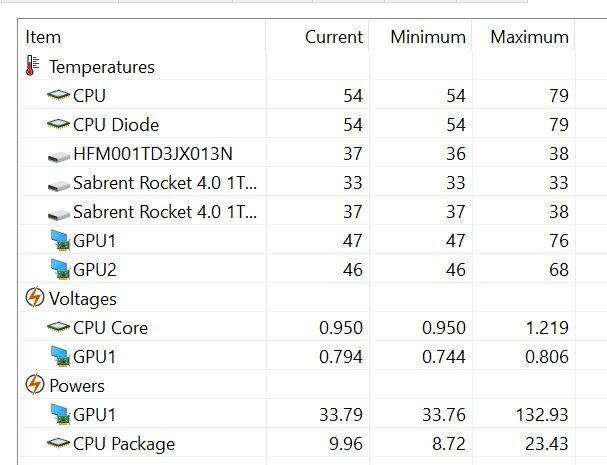
Task: Select the CPU Package power row
Action: tap(124, 444)
